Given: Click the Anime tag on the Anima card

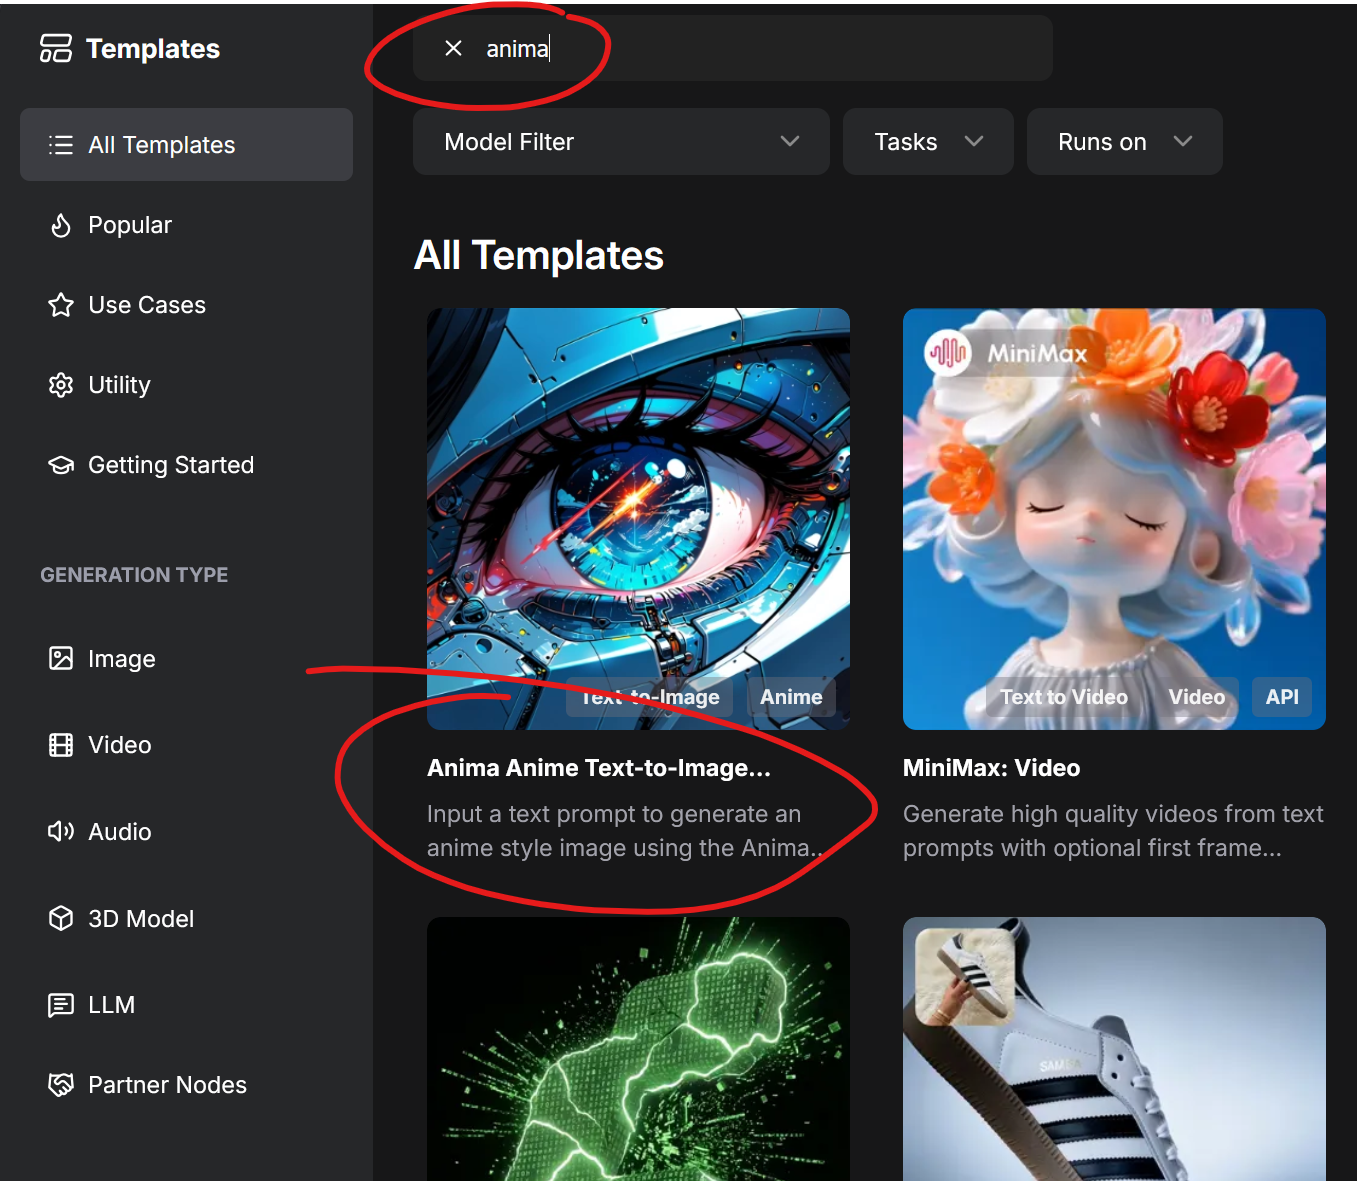Looking at the screenshot, I should (791, 697).
